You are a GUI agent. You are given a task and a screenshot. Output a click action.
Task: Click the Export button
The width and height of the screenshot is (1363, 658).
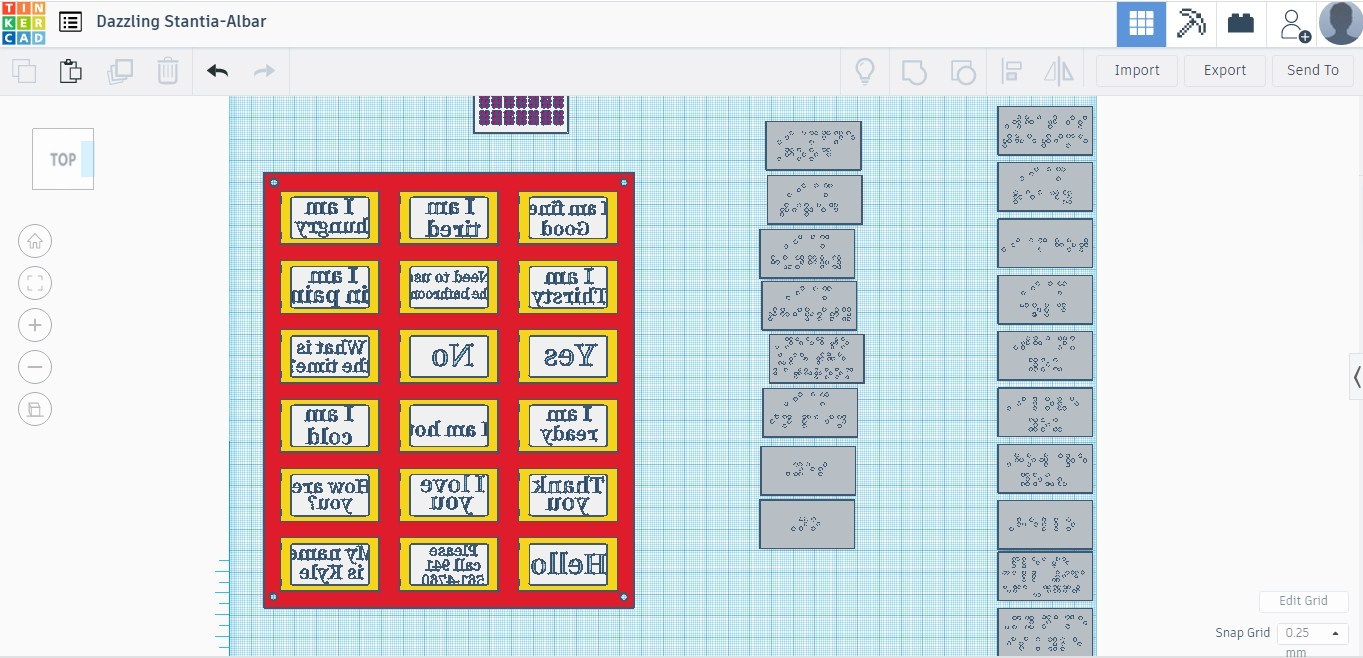(x=1225, y=70)
